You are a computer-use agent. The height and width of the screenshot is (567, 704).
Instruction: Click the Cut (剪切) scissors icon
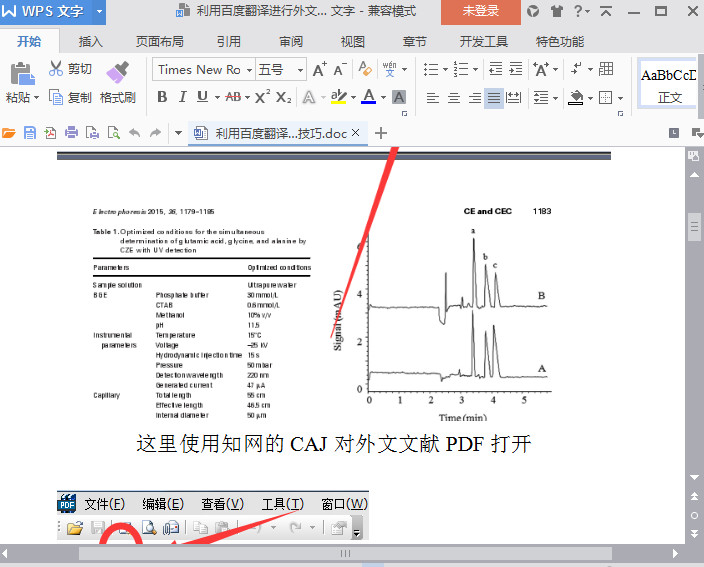tap(56, 69)
